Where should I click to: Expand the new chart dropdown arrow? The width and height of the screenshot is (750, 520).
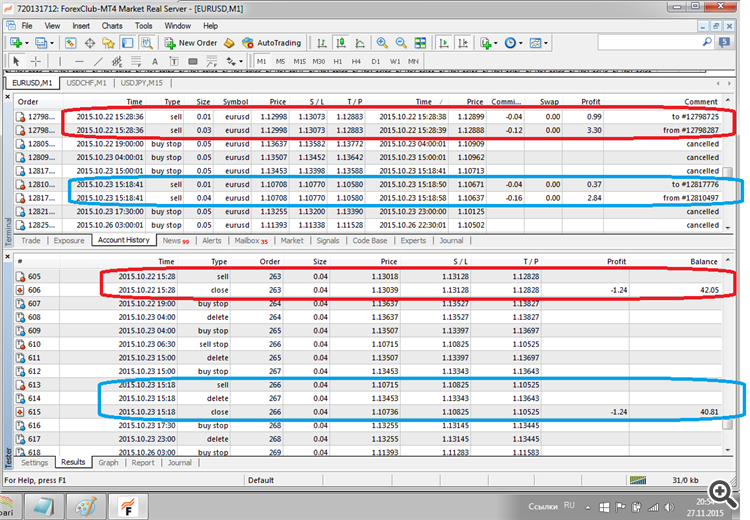(x=28, y=43)
